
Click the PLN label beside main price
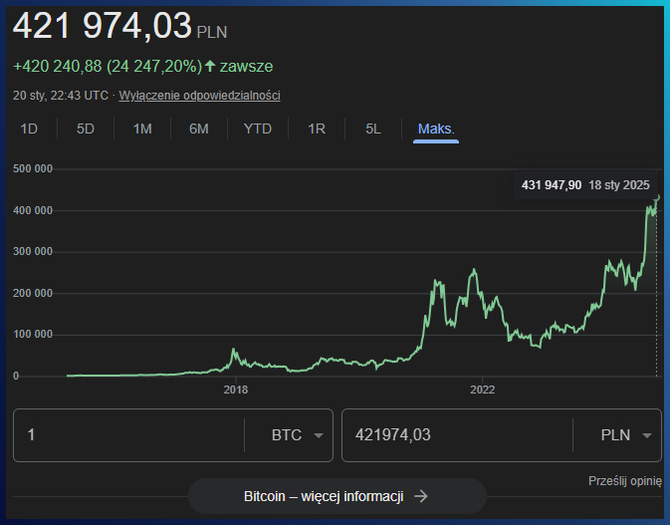[212, 32]
